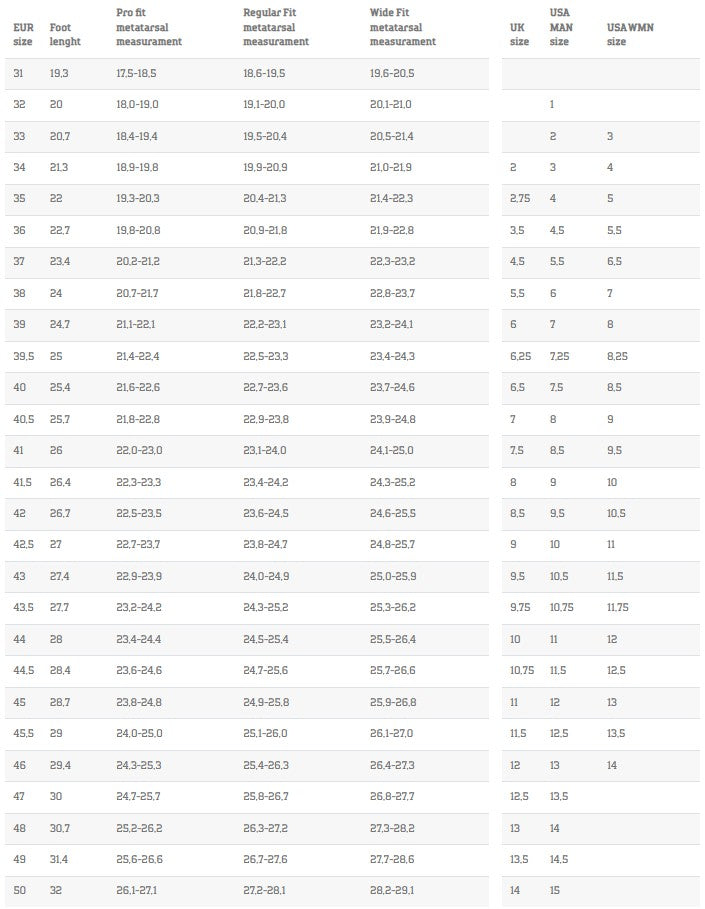The image size is (705, 909).
Task: Click the foot length value 31,4
Action: (x=58, y=858)
